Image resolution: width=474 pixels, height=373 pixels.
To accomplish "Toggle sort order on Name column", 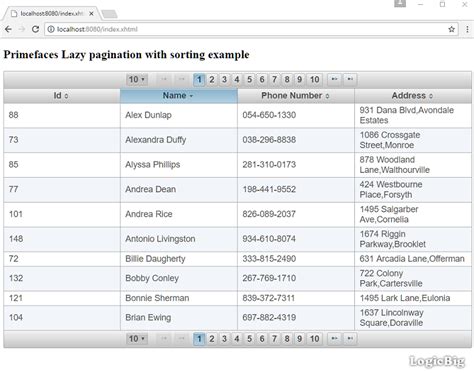I will click(x=179, y=96).
